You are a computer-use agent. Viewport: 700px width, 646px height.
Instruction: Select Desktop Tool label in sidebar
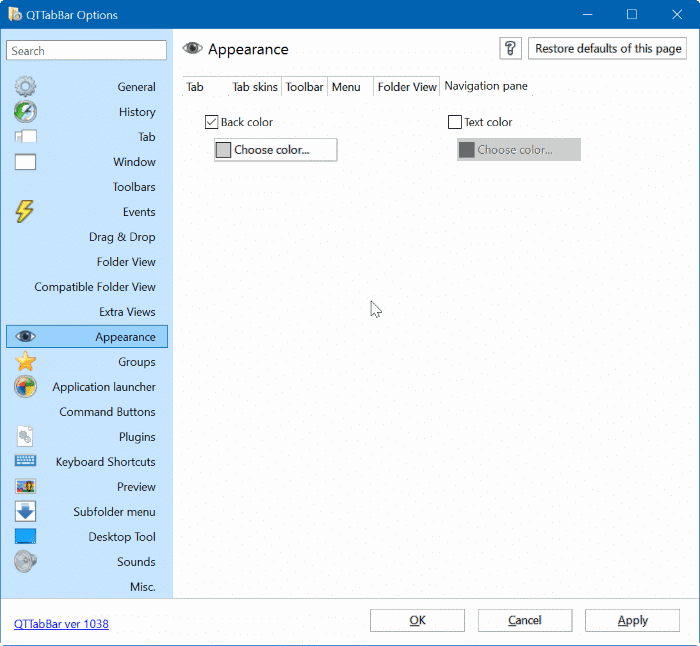(122, 537)
